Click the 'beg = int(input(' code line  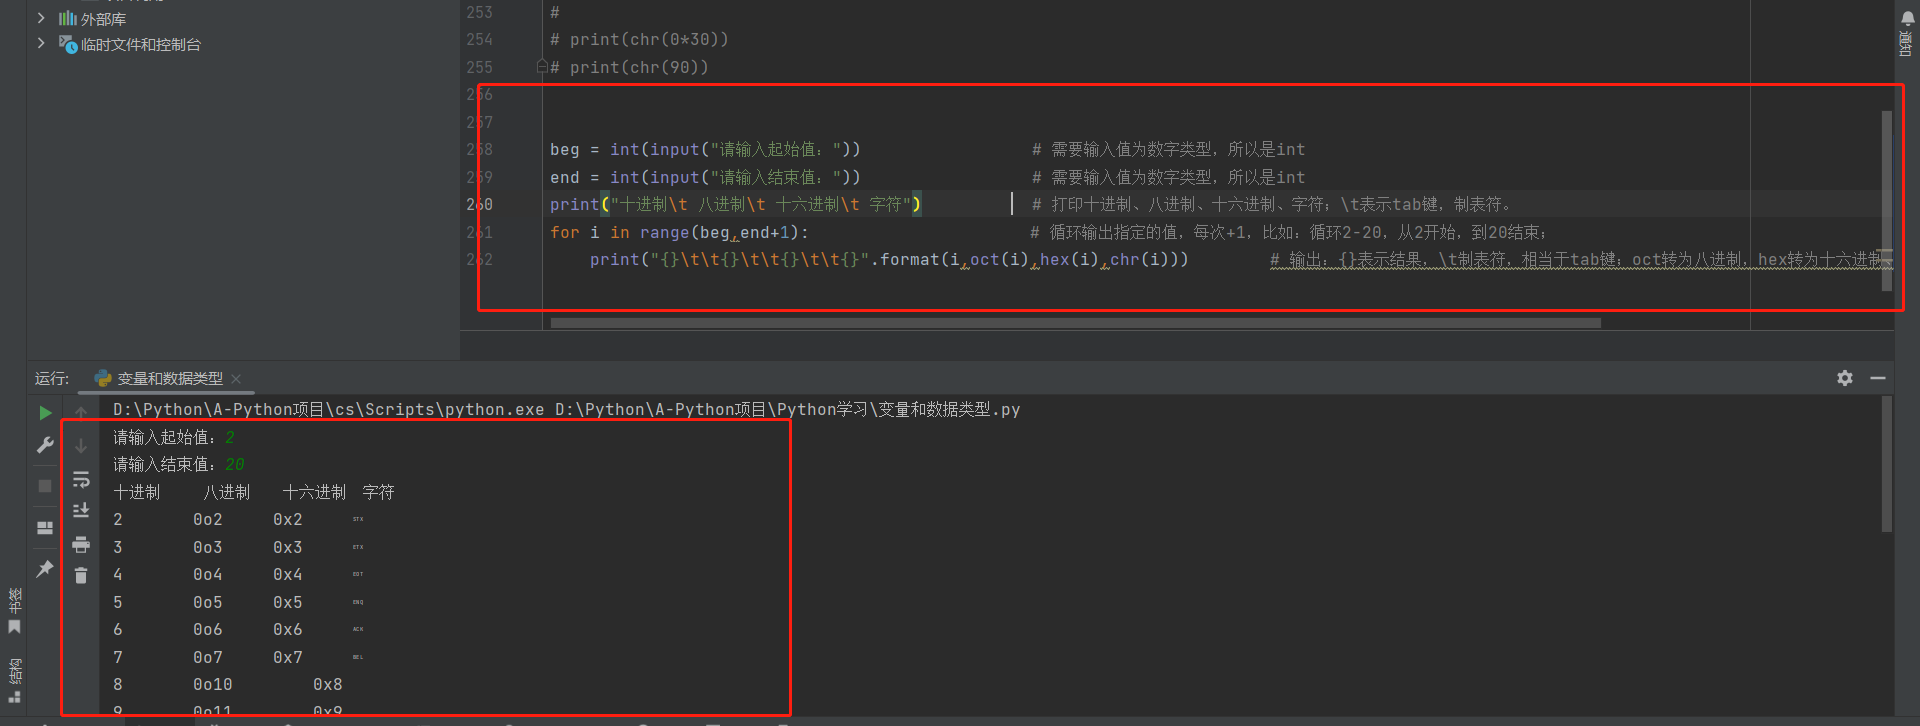(x=705, y=149)
